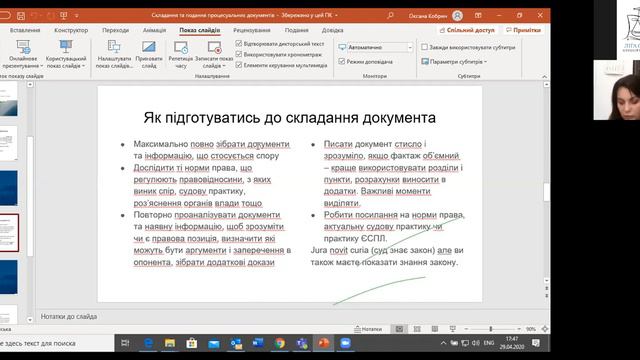This screenshot has width=640, height=360.
Task: Click slide title Як підготуватись до складання документа
Action: click(289, 118)
